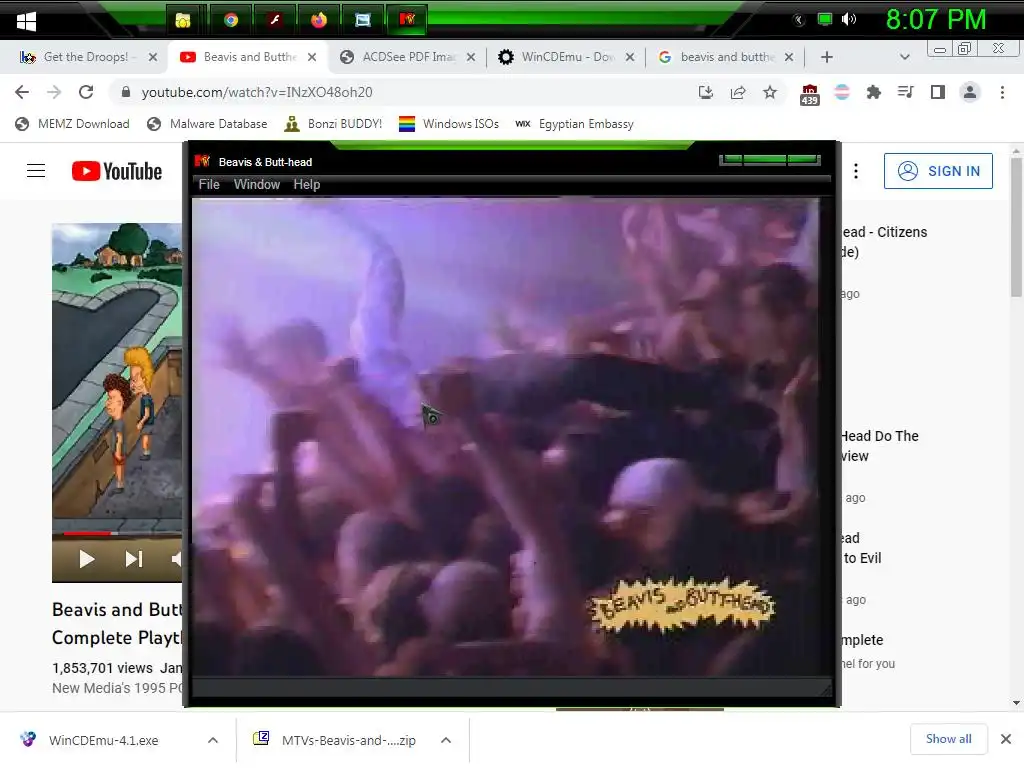The width and height of the screenshot is (1024, 768).
Task: Toggle the Chrome side panel
Action: point(938,92)
